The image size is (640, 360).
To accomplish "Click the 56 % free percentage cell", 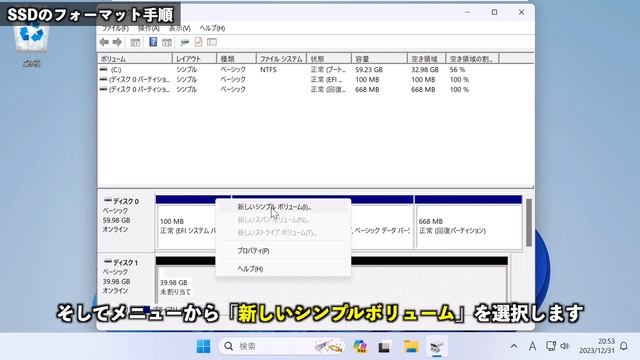I will click(x=458, y=70).
